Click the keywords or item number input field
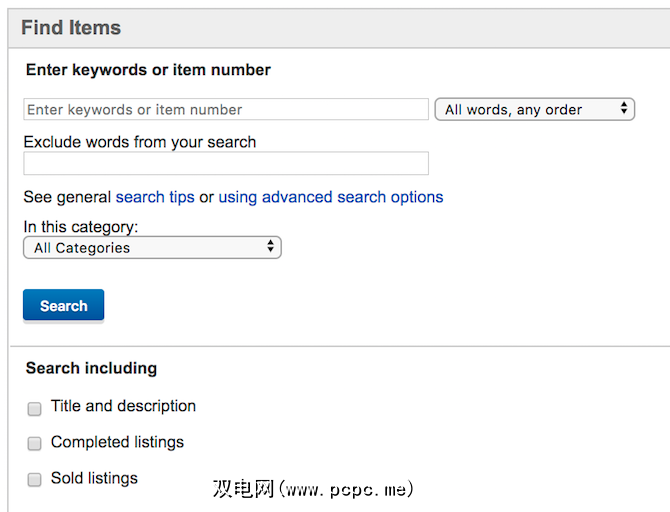The image size is (670, 512). pyautogui.click(x=226, y=110)
